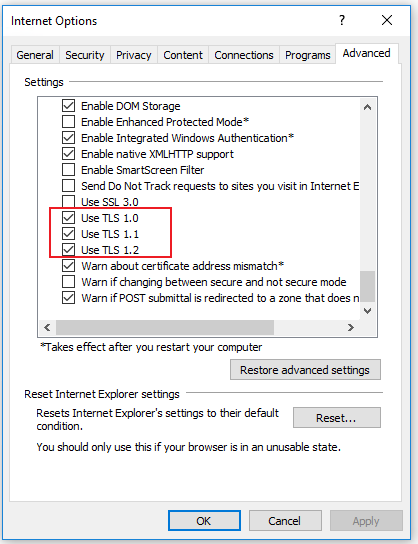Confirm with the OK button

(204, 521)
